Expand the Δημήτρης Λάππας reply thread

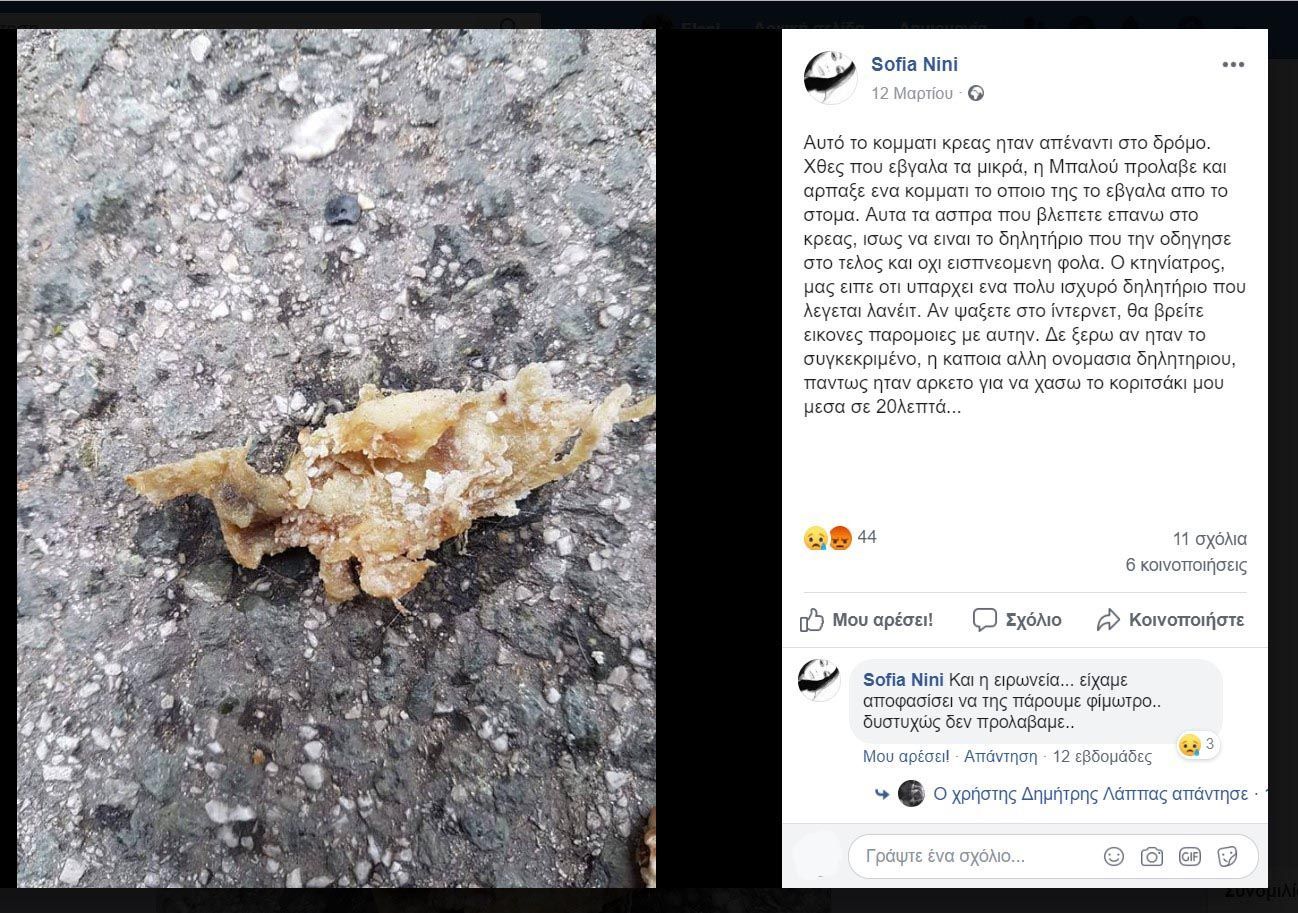pos(1090,794)
